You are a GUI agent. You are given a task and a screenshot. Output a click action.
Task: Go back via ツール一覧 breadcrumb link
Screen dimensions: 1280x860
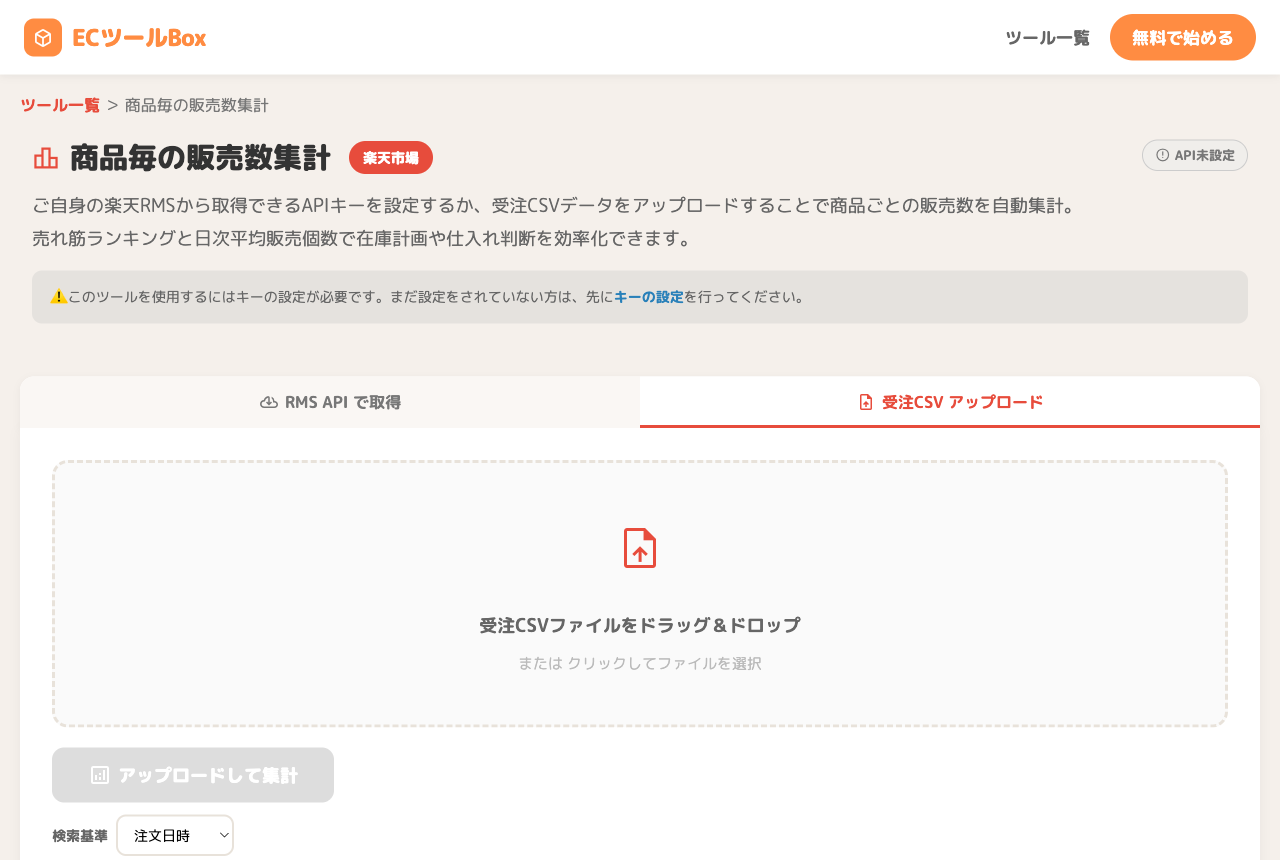pyautogui.click(x=60, y=105)
